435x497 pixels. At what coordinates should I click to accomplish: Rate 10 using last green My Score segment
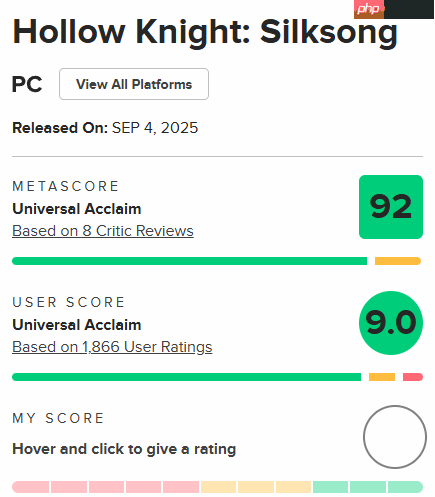(406, 487)
